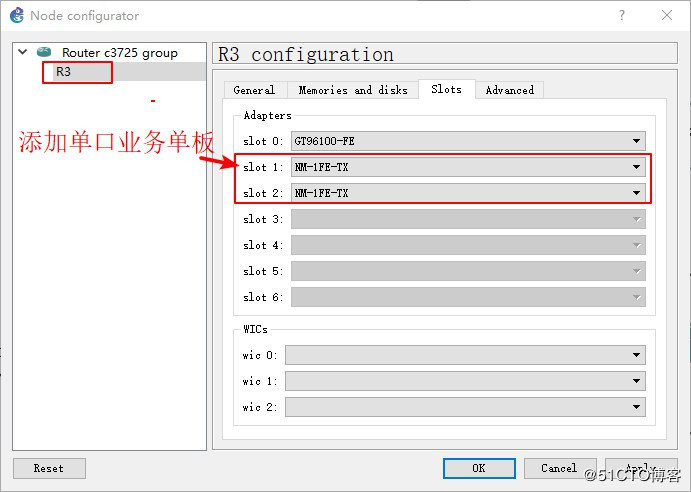Image resolution: width=691 pixels, height=492 pixels.
Task: Click the slot 0 label
Action: tap(263, 142)
